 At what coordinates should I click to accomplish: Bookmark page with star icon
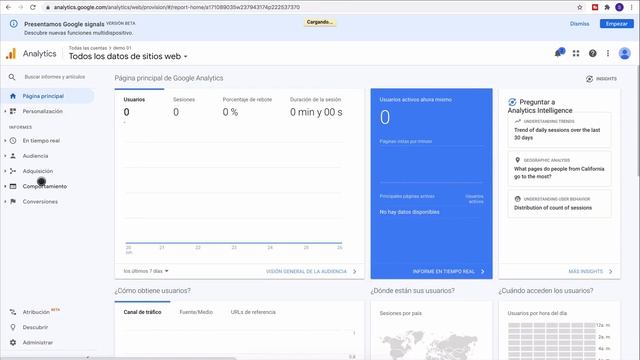(x=580, y=7)
